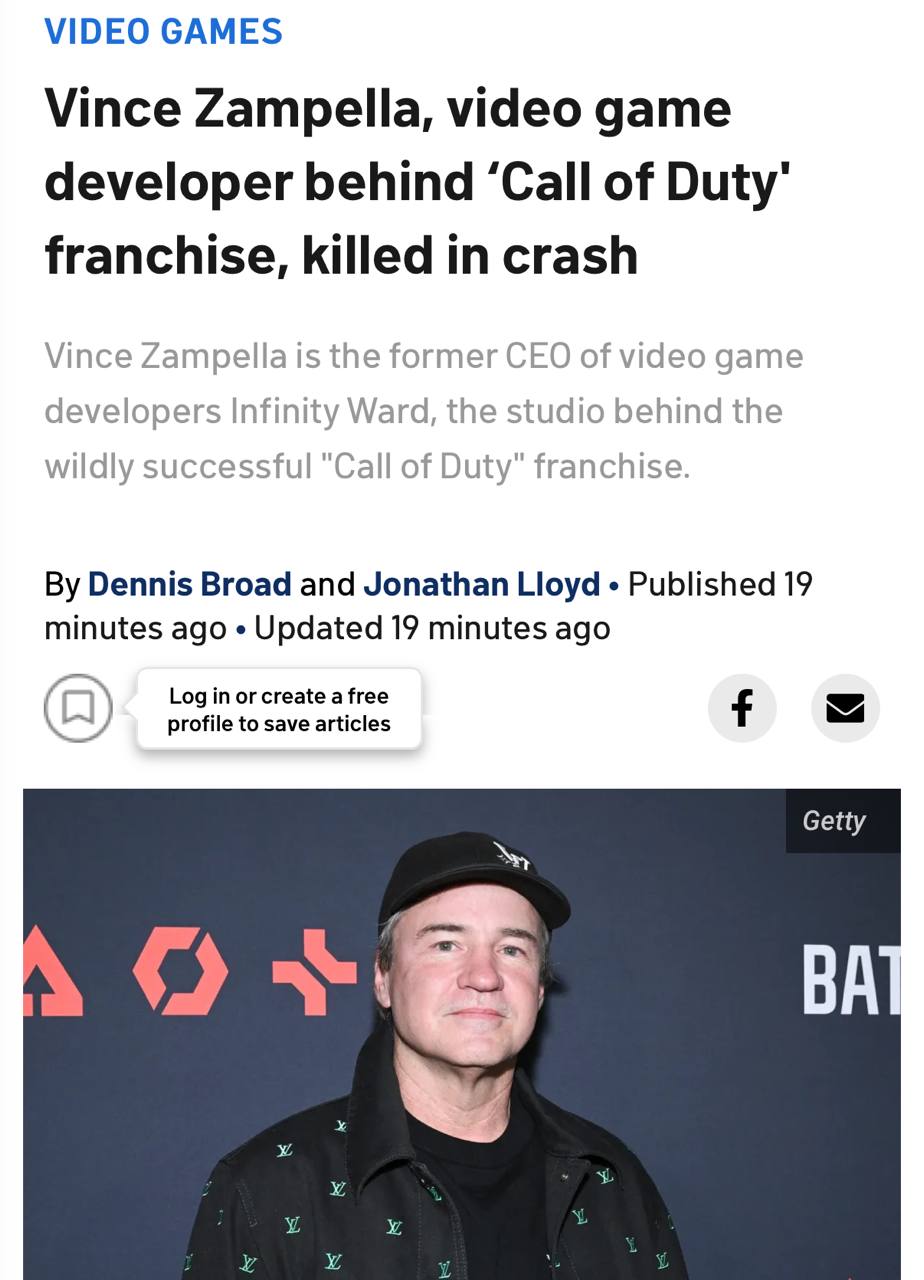
Task: Open author Dennis Broad's profile
Action: click(190, 583)
